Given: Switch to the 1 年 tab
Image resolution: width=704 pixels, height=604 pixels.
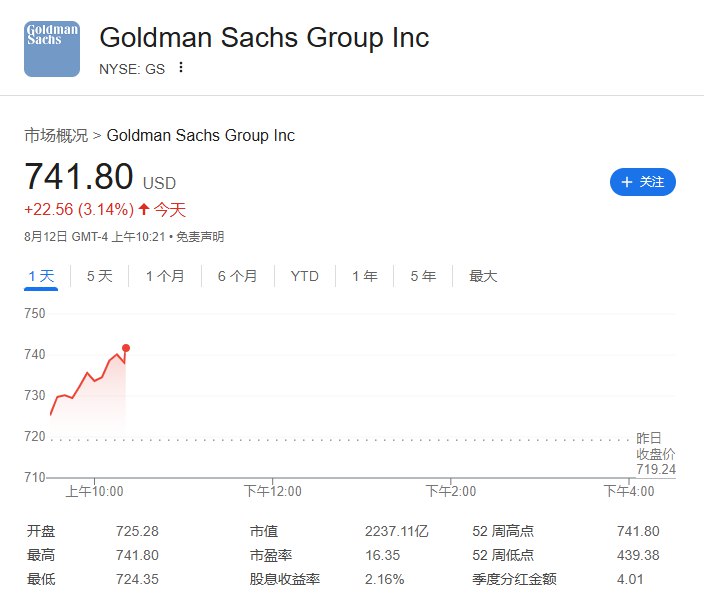Looking at the screenshot, I should pos(364,276).
